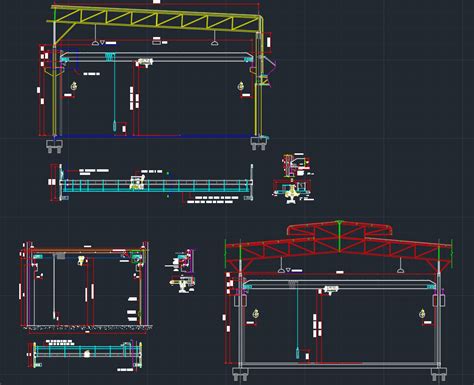Click the hatched ground line of the small section
Screen dimensions: 474x385
click(x=88, y=328)
